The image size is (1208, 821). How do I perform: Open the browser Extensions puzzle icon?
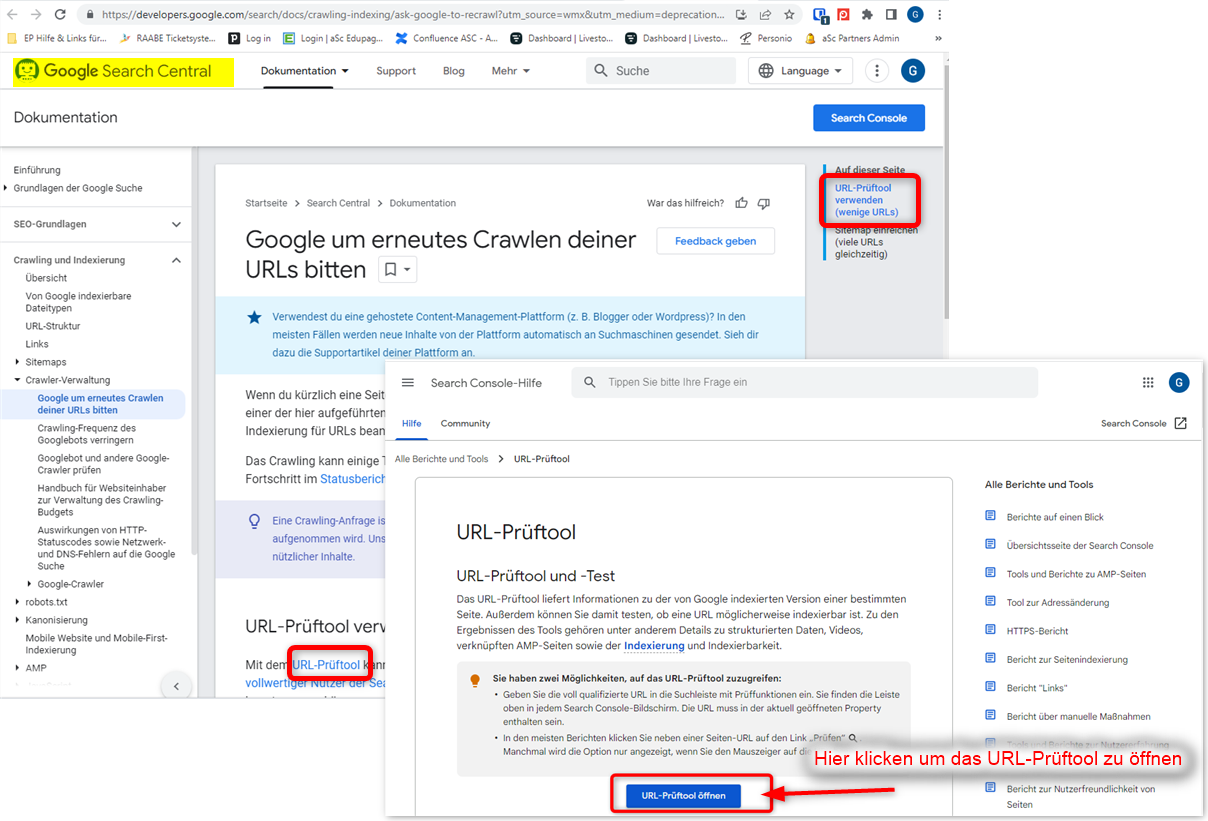(867, 15)
